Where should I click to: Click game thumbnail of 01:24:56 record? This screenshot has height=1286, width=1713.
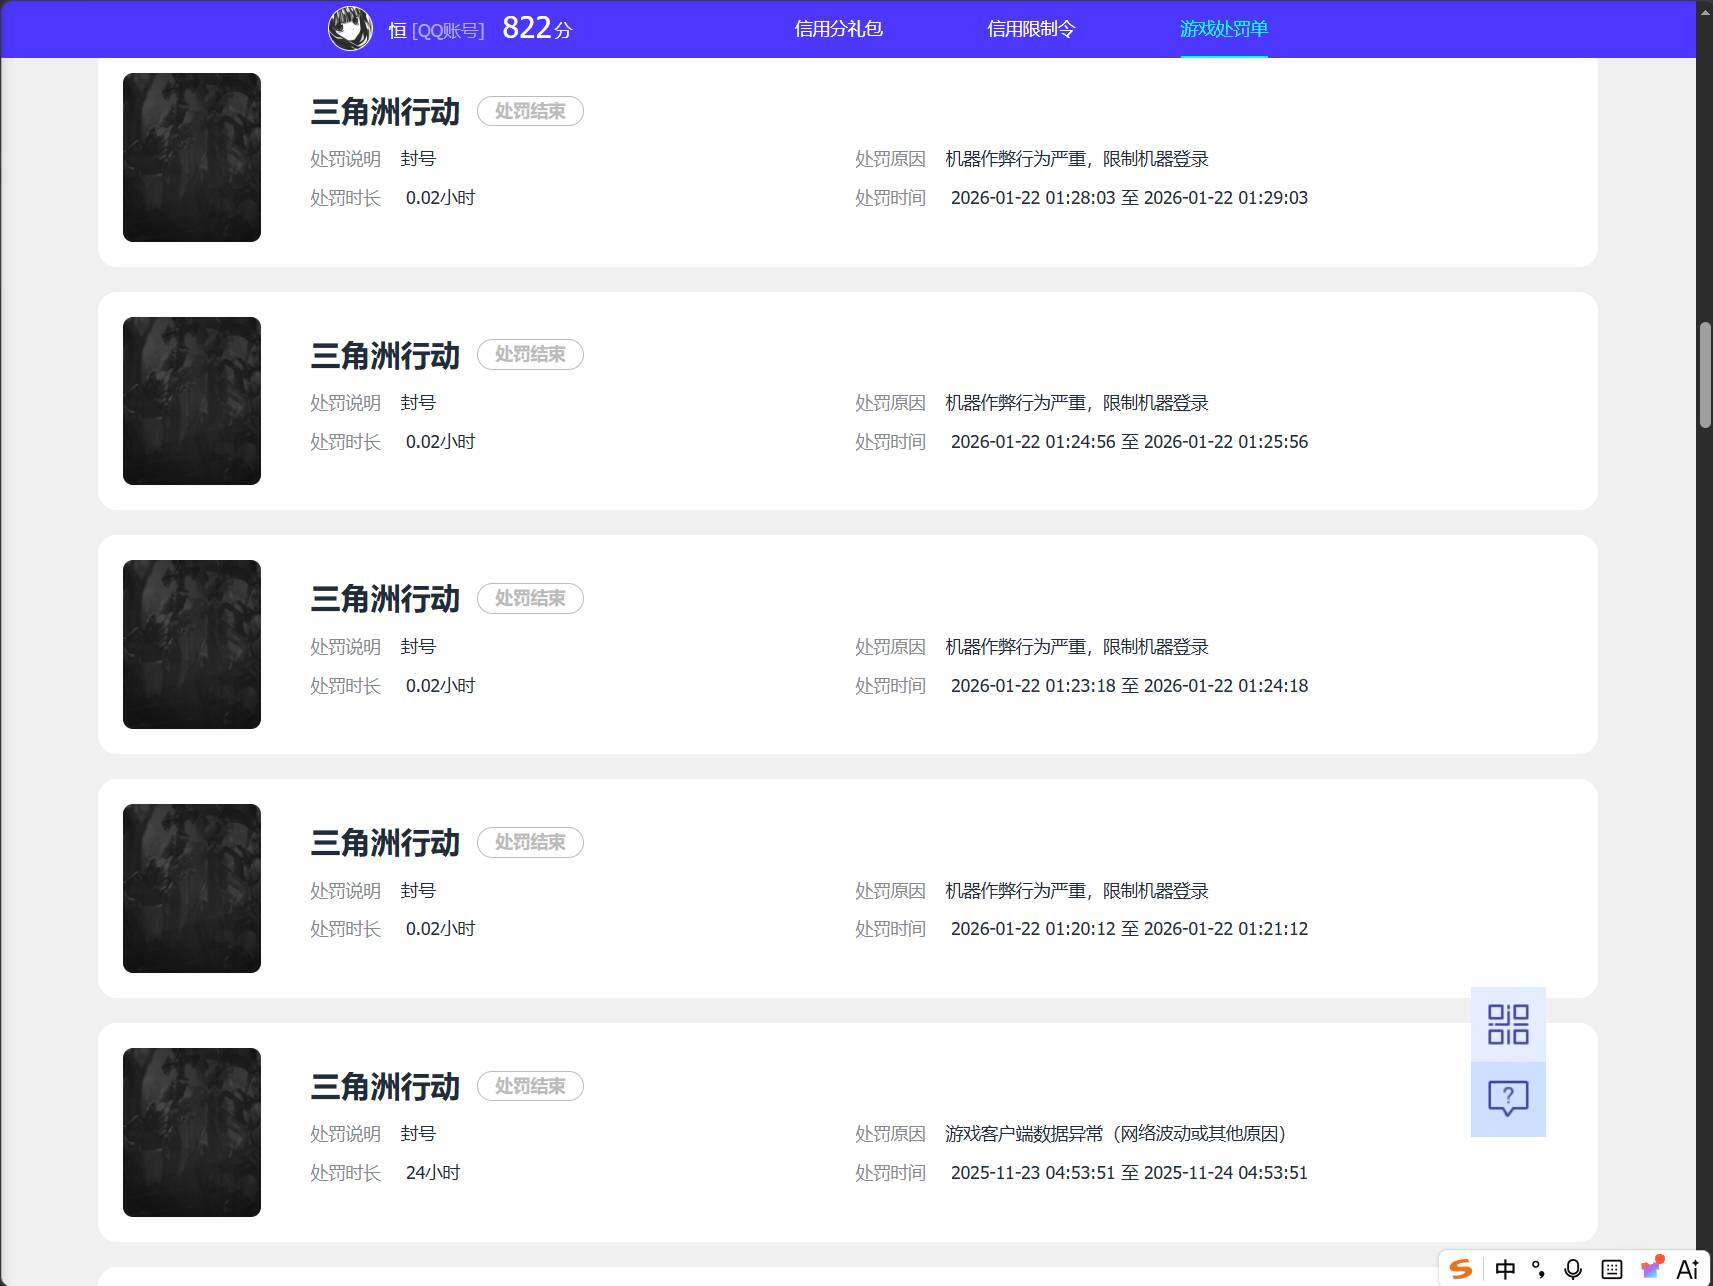(192, 401)
